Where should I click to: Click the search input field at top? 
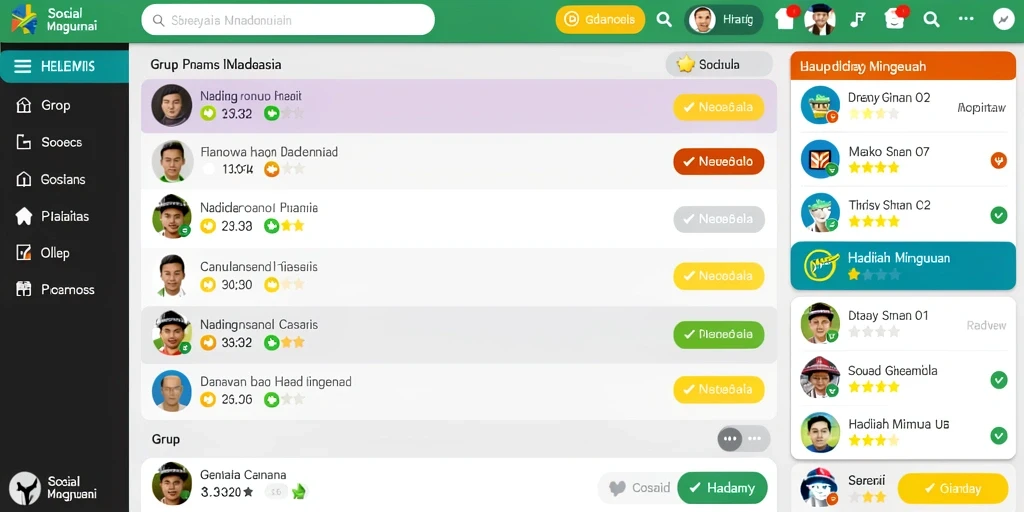tap(288, 20)
